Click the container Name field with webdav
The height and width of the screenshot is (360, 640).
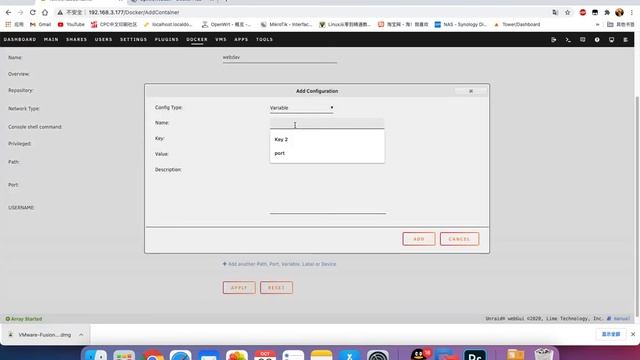280,58
